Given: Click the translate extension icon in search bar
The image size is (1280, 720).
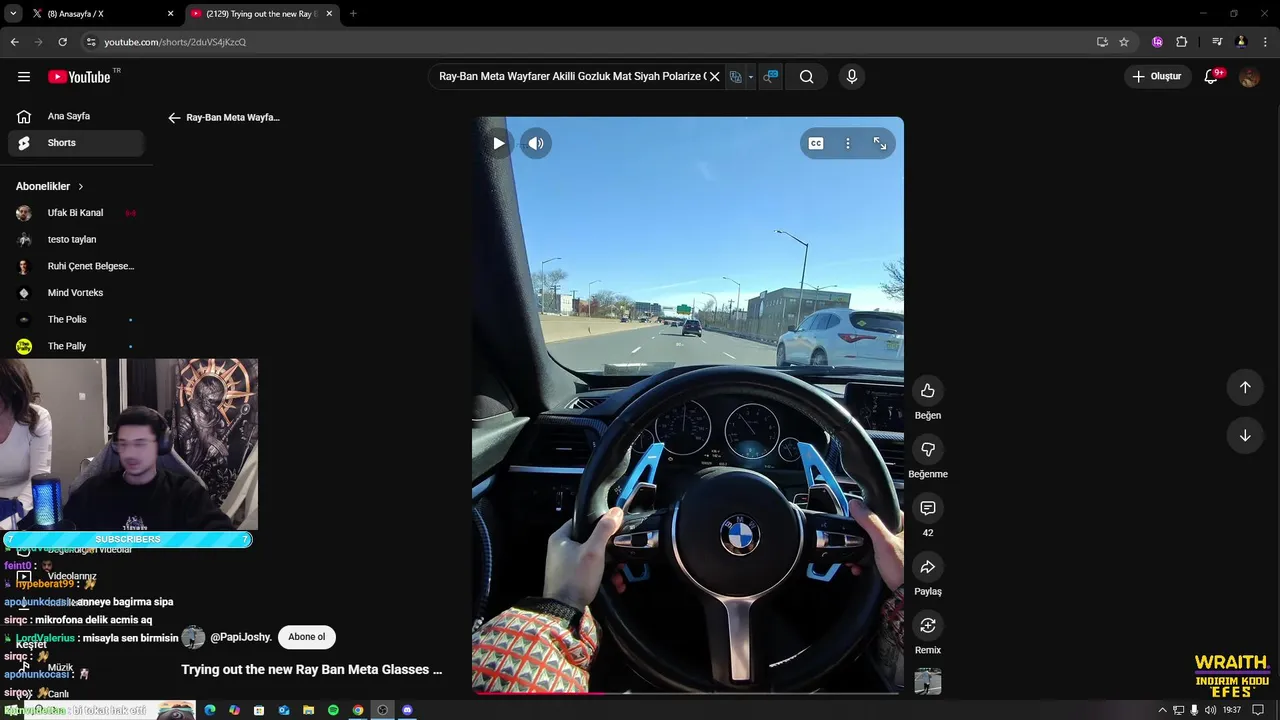Looking at the screenshot, I should point(736,77).
